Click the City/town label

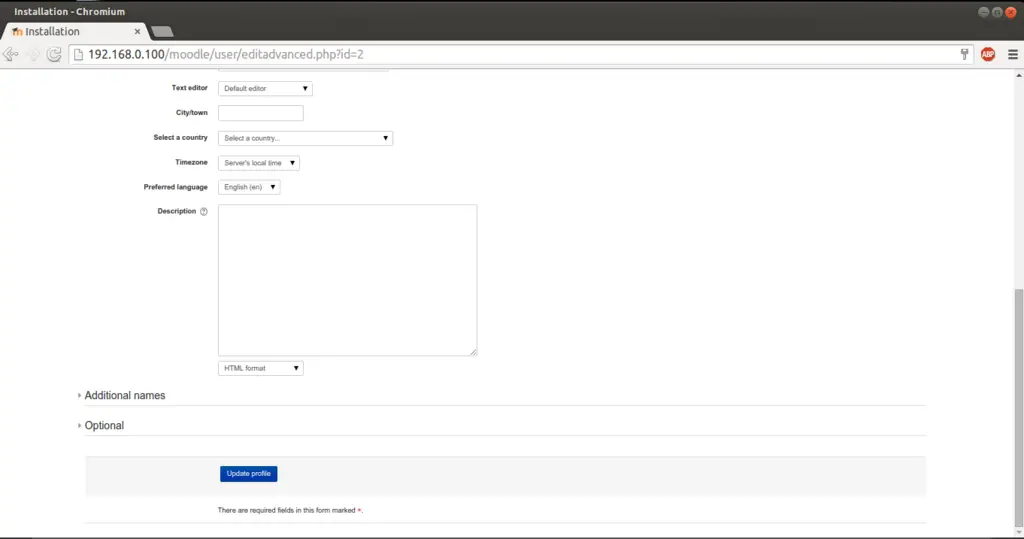191,112
